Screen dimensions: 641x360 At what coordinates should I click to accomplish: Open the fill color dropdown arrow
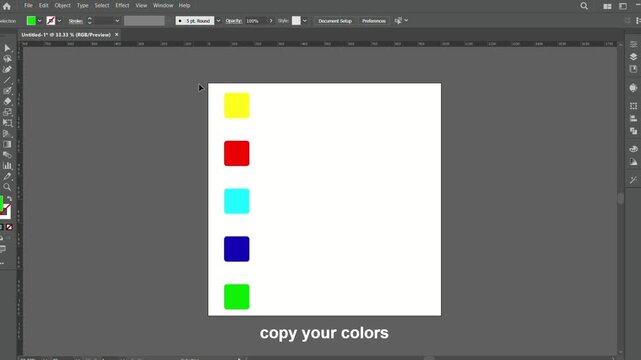point(40,21)
